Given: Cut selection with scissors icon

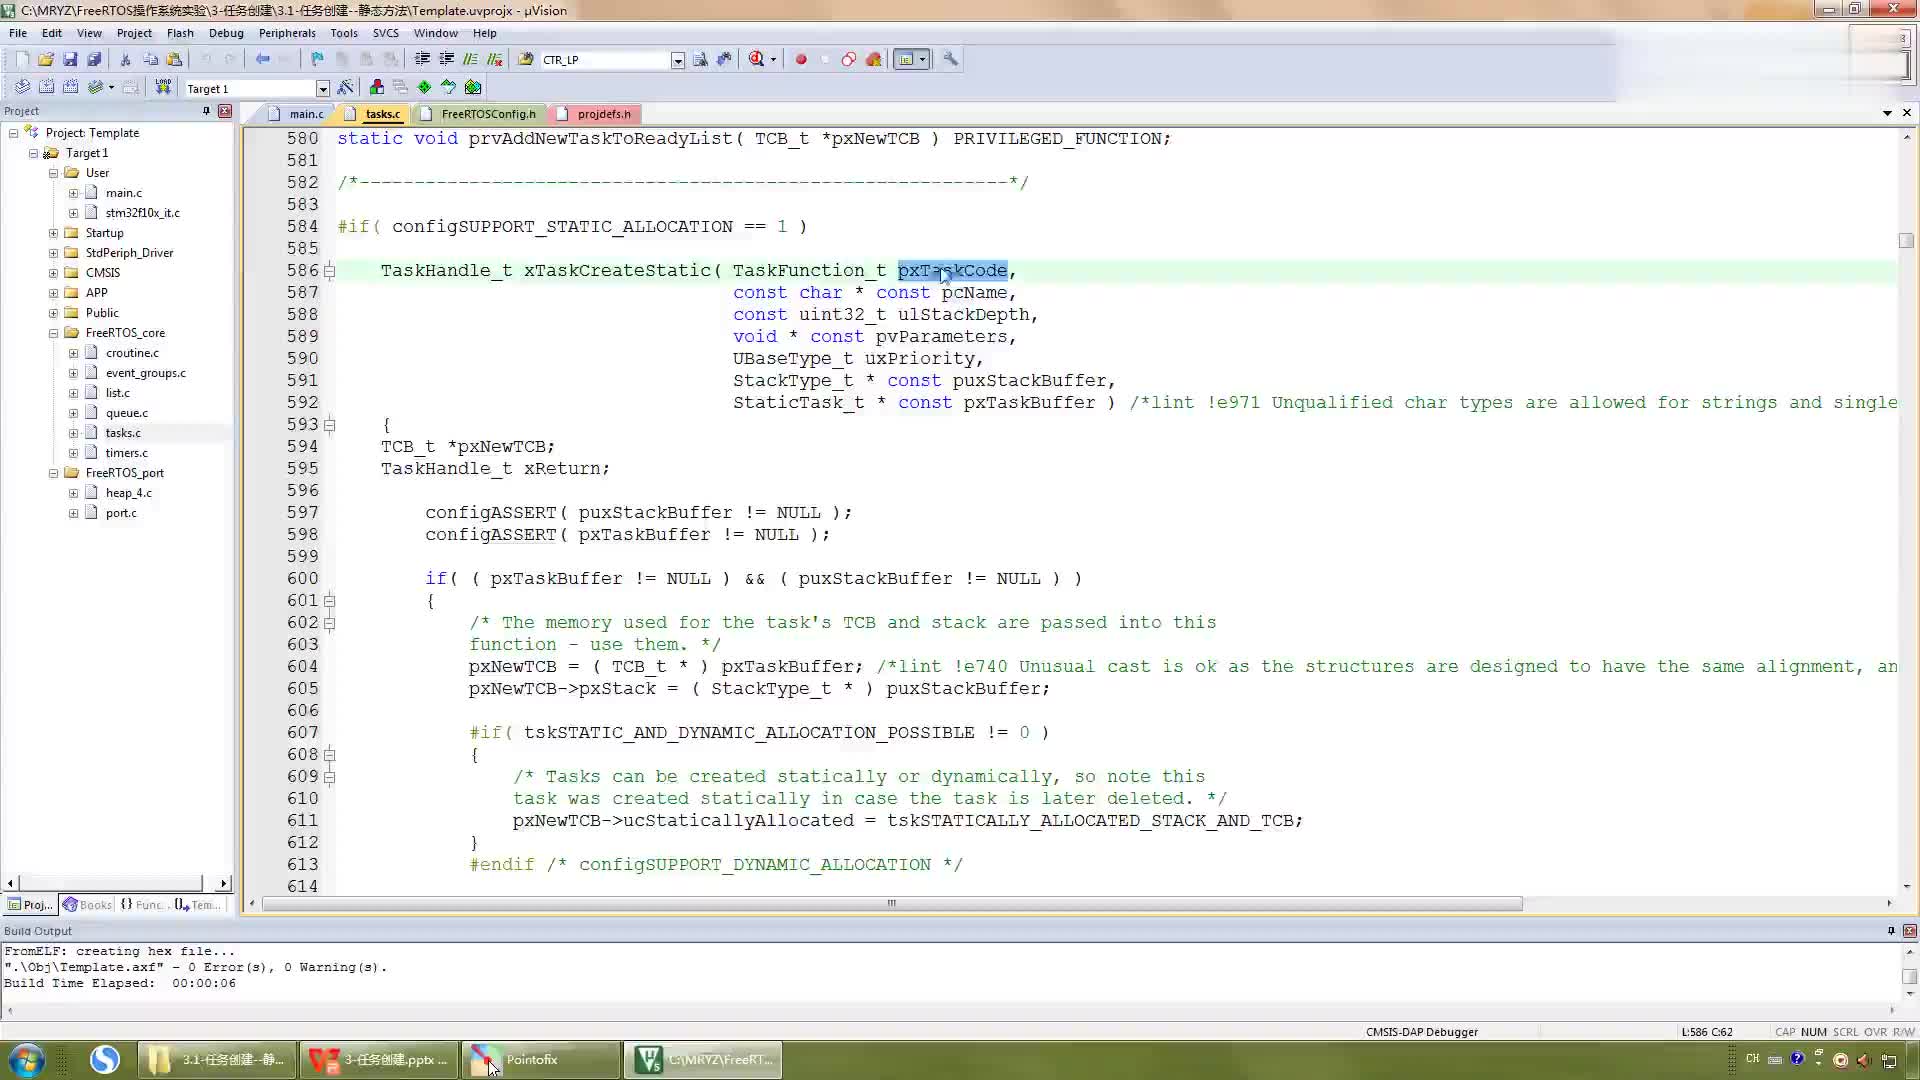Looking at the screenshot, I should 126,59.
